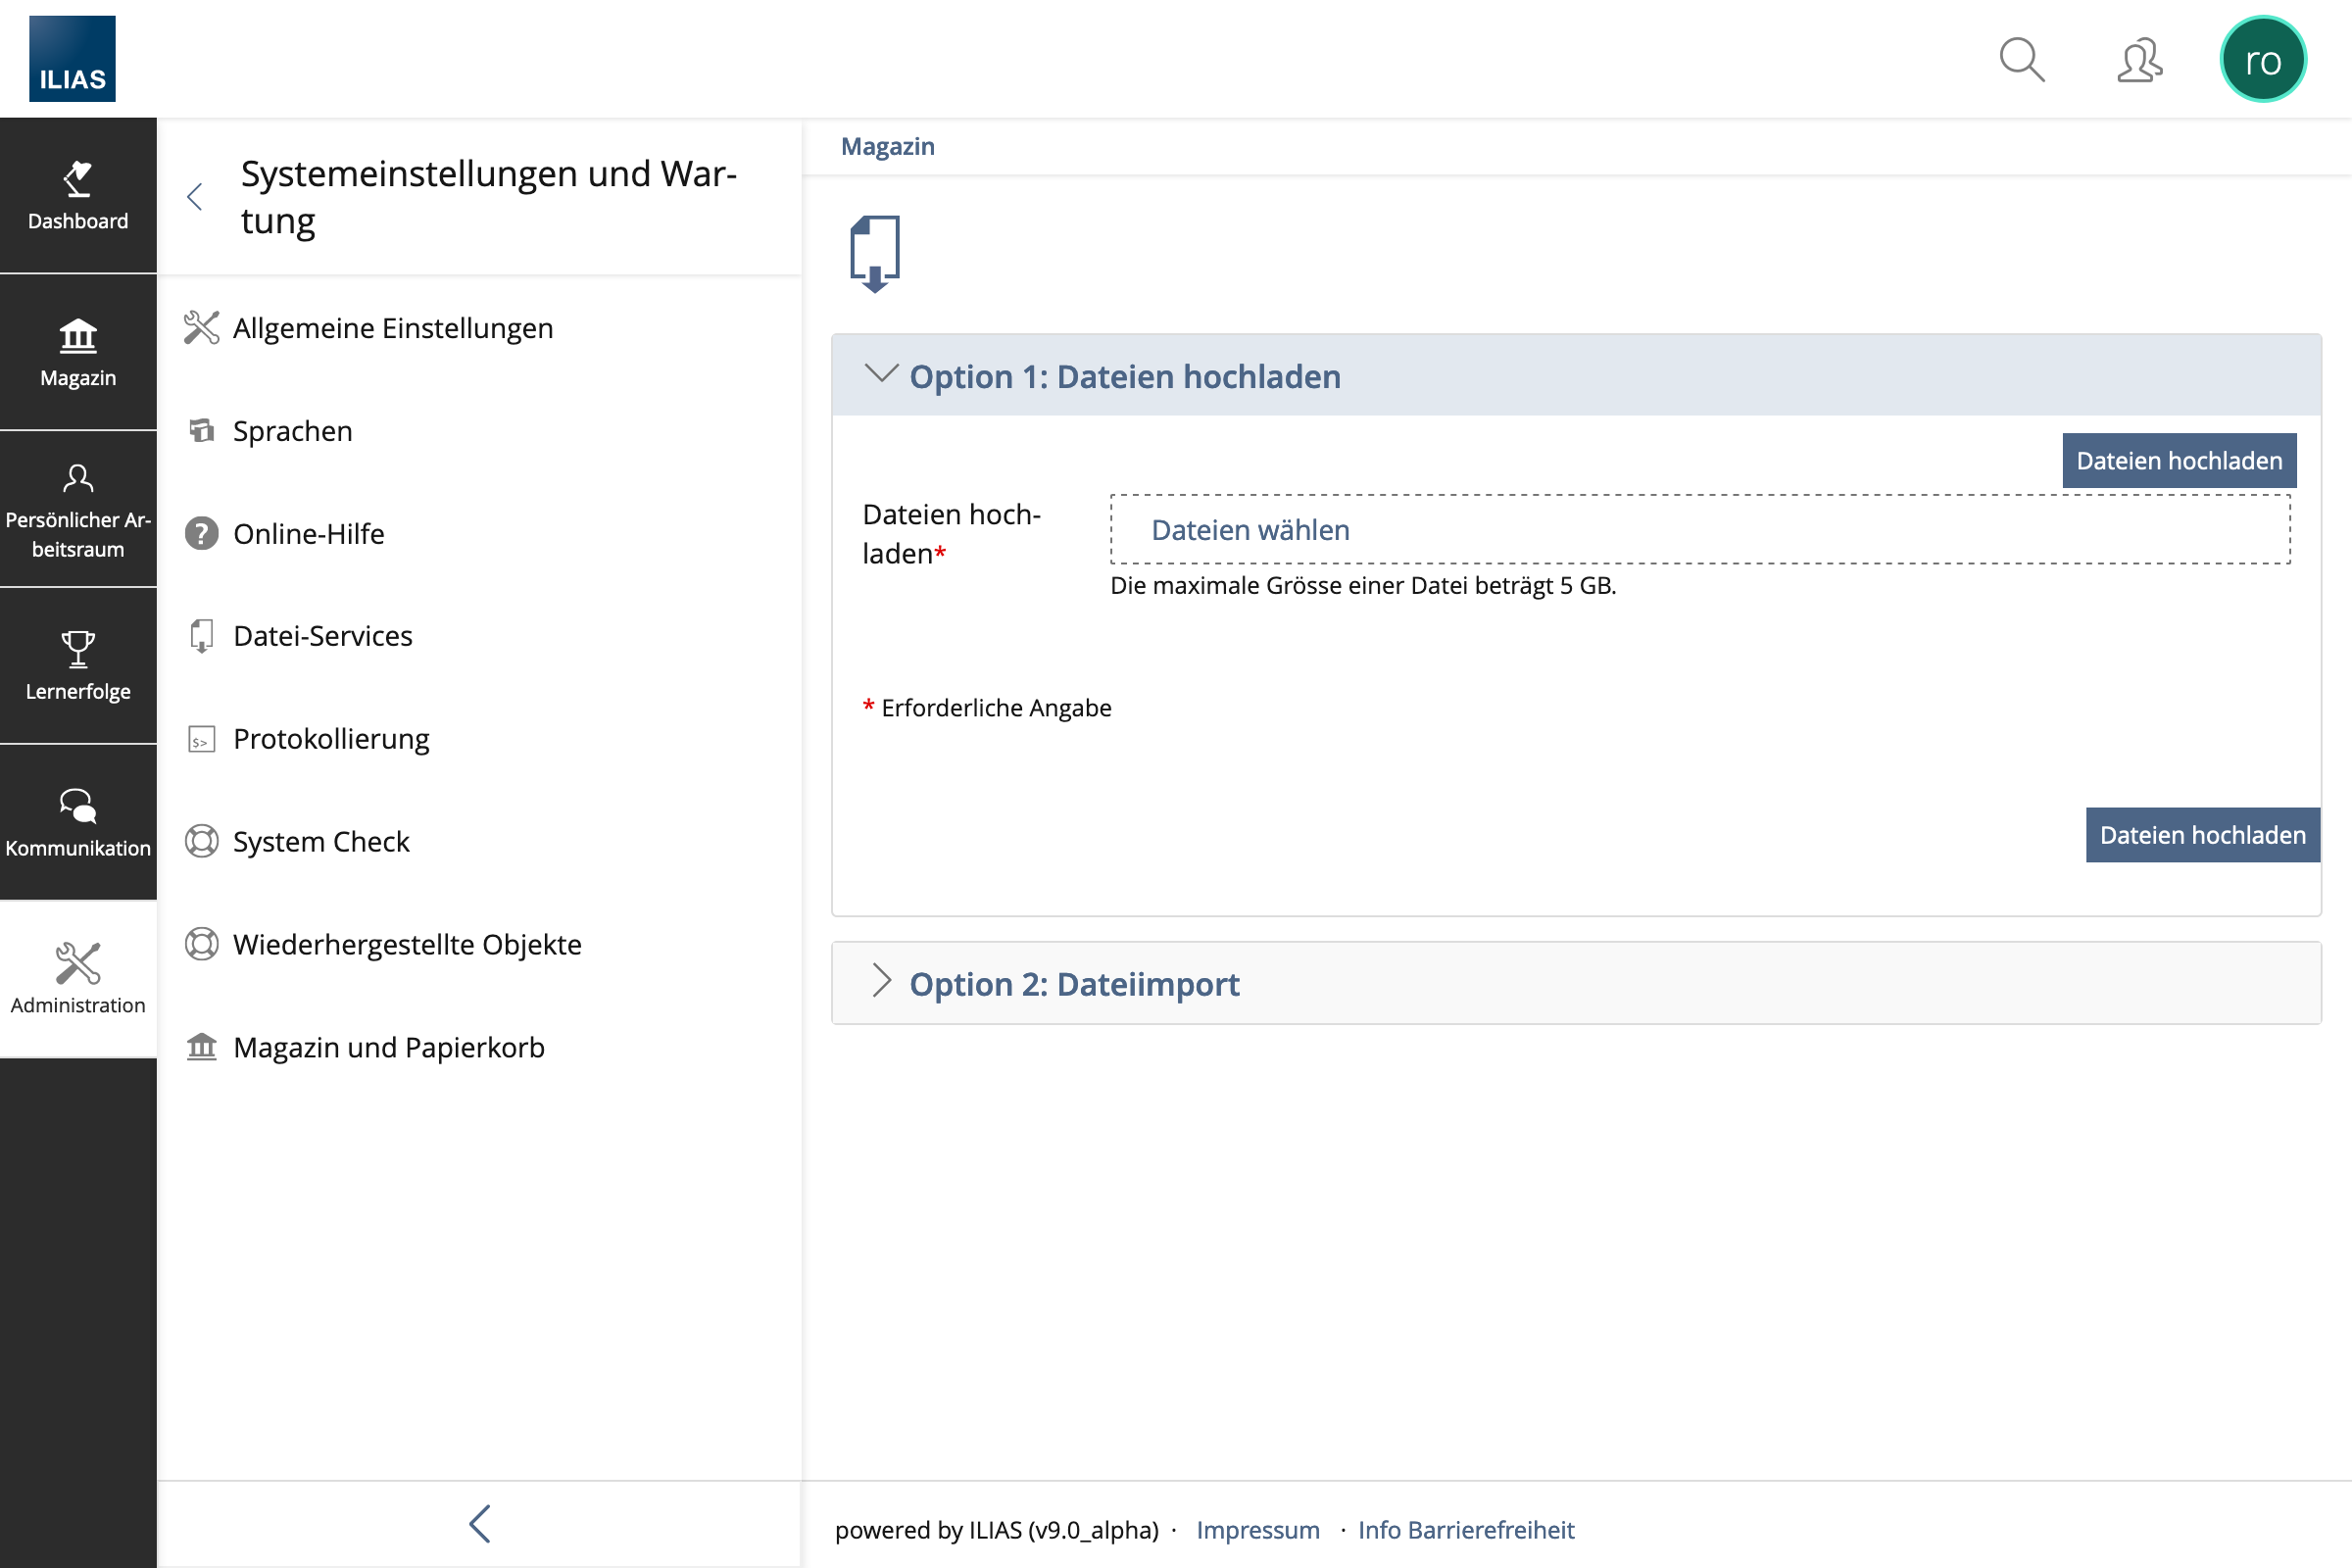Click the Magazin breadcrumb link
This screenshot has width=2352, height=1568.
(887, 146)
